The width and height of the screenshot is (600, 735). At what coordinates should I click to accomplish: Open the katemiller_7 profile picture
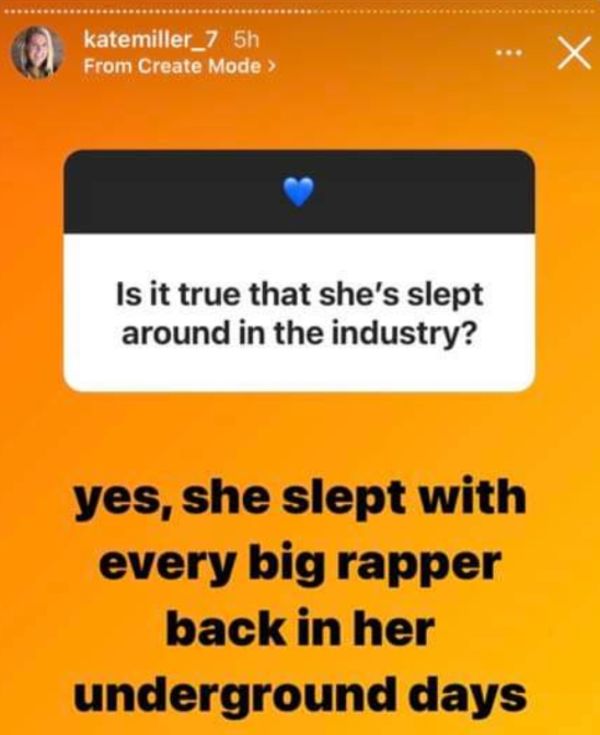pos(38,52)
